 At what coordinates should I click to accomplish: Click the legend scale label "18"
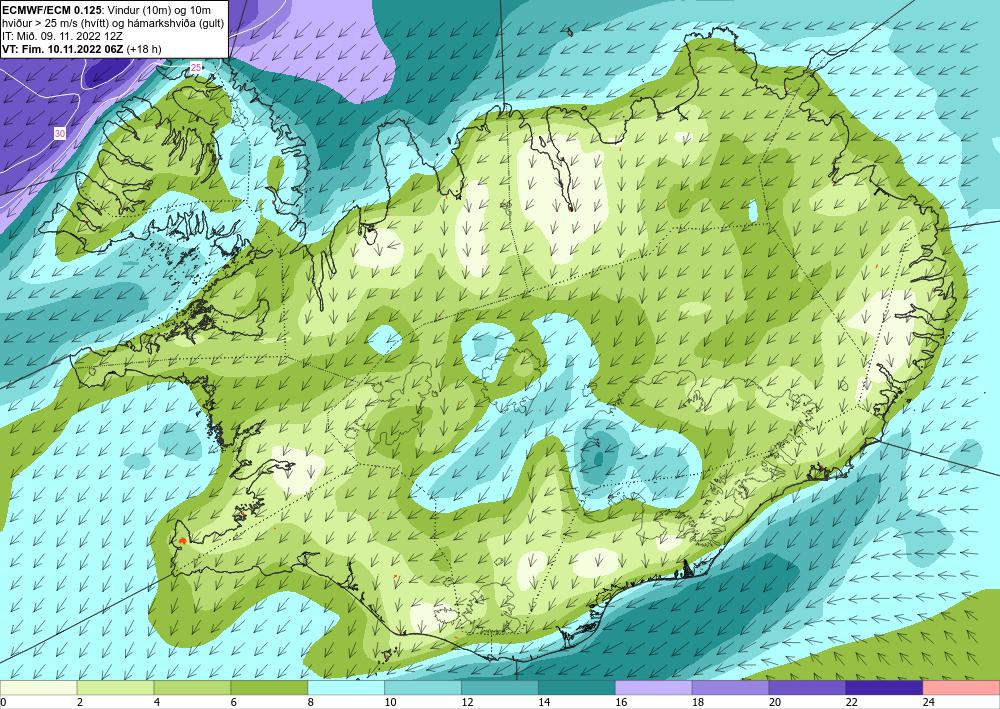coord(698,702)
